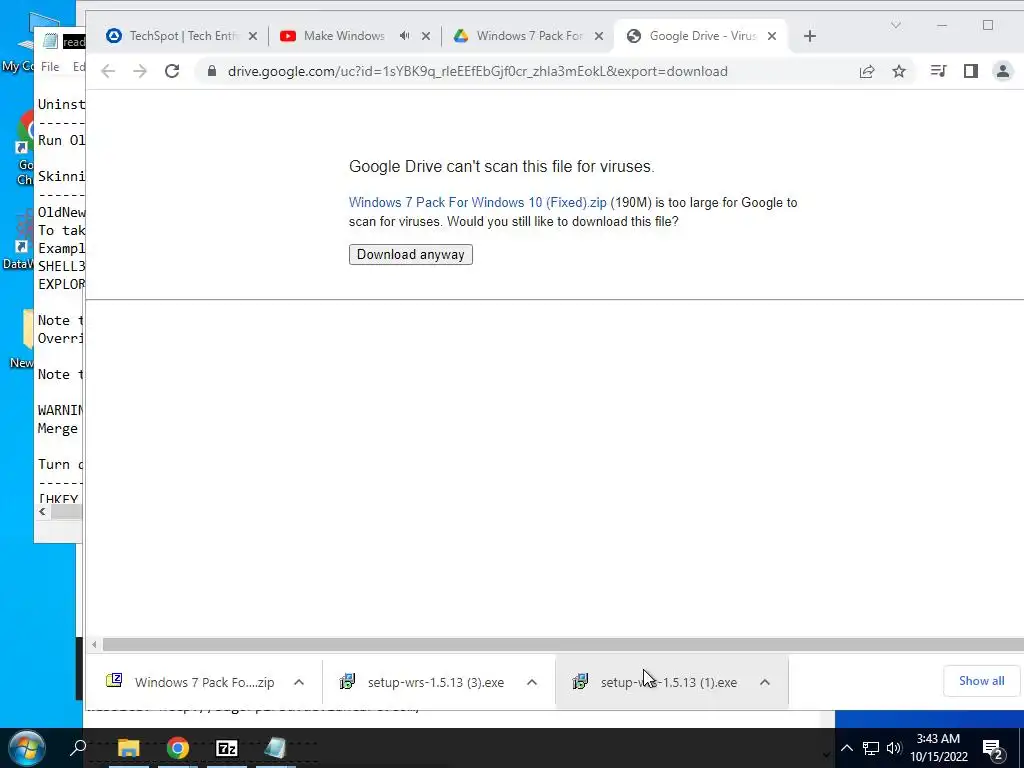Click Chrome's back navigation arrow
Viewport: 1024px width, 768px height.
108,71
